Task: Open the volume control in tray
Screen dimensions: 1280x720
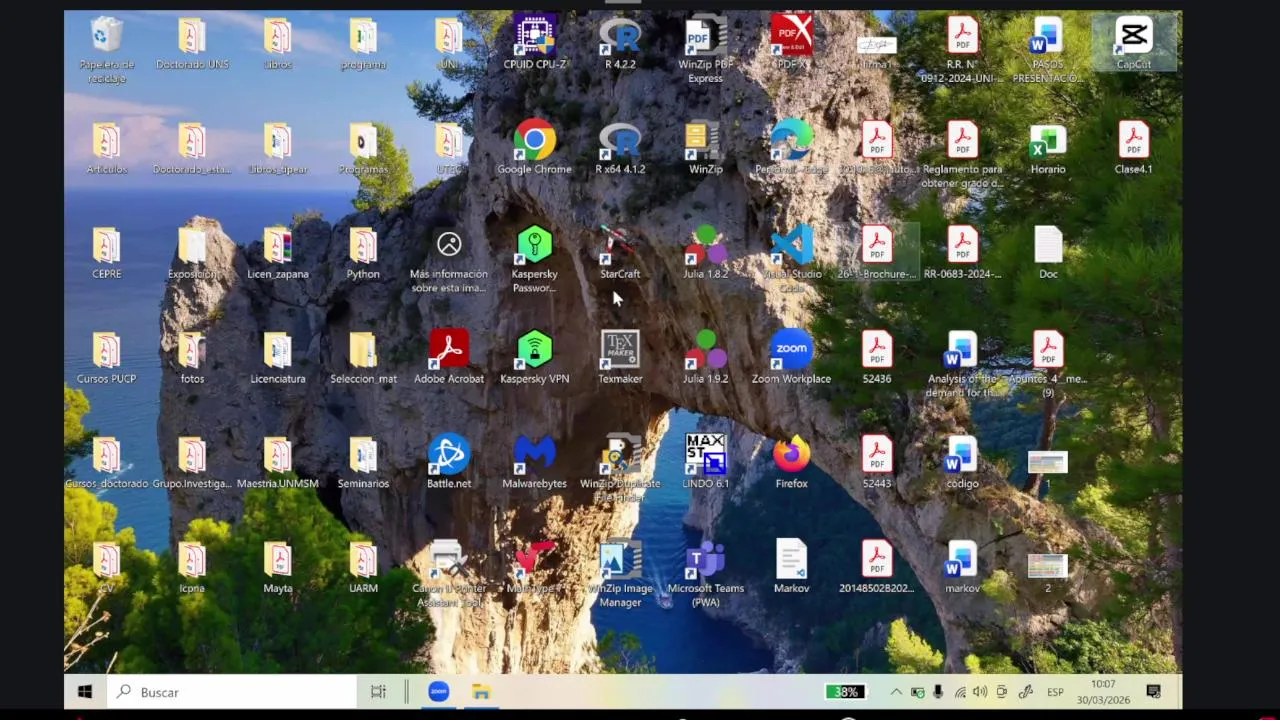Action: [980, 692]
